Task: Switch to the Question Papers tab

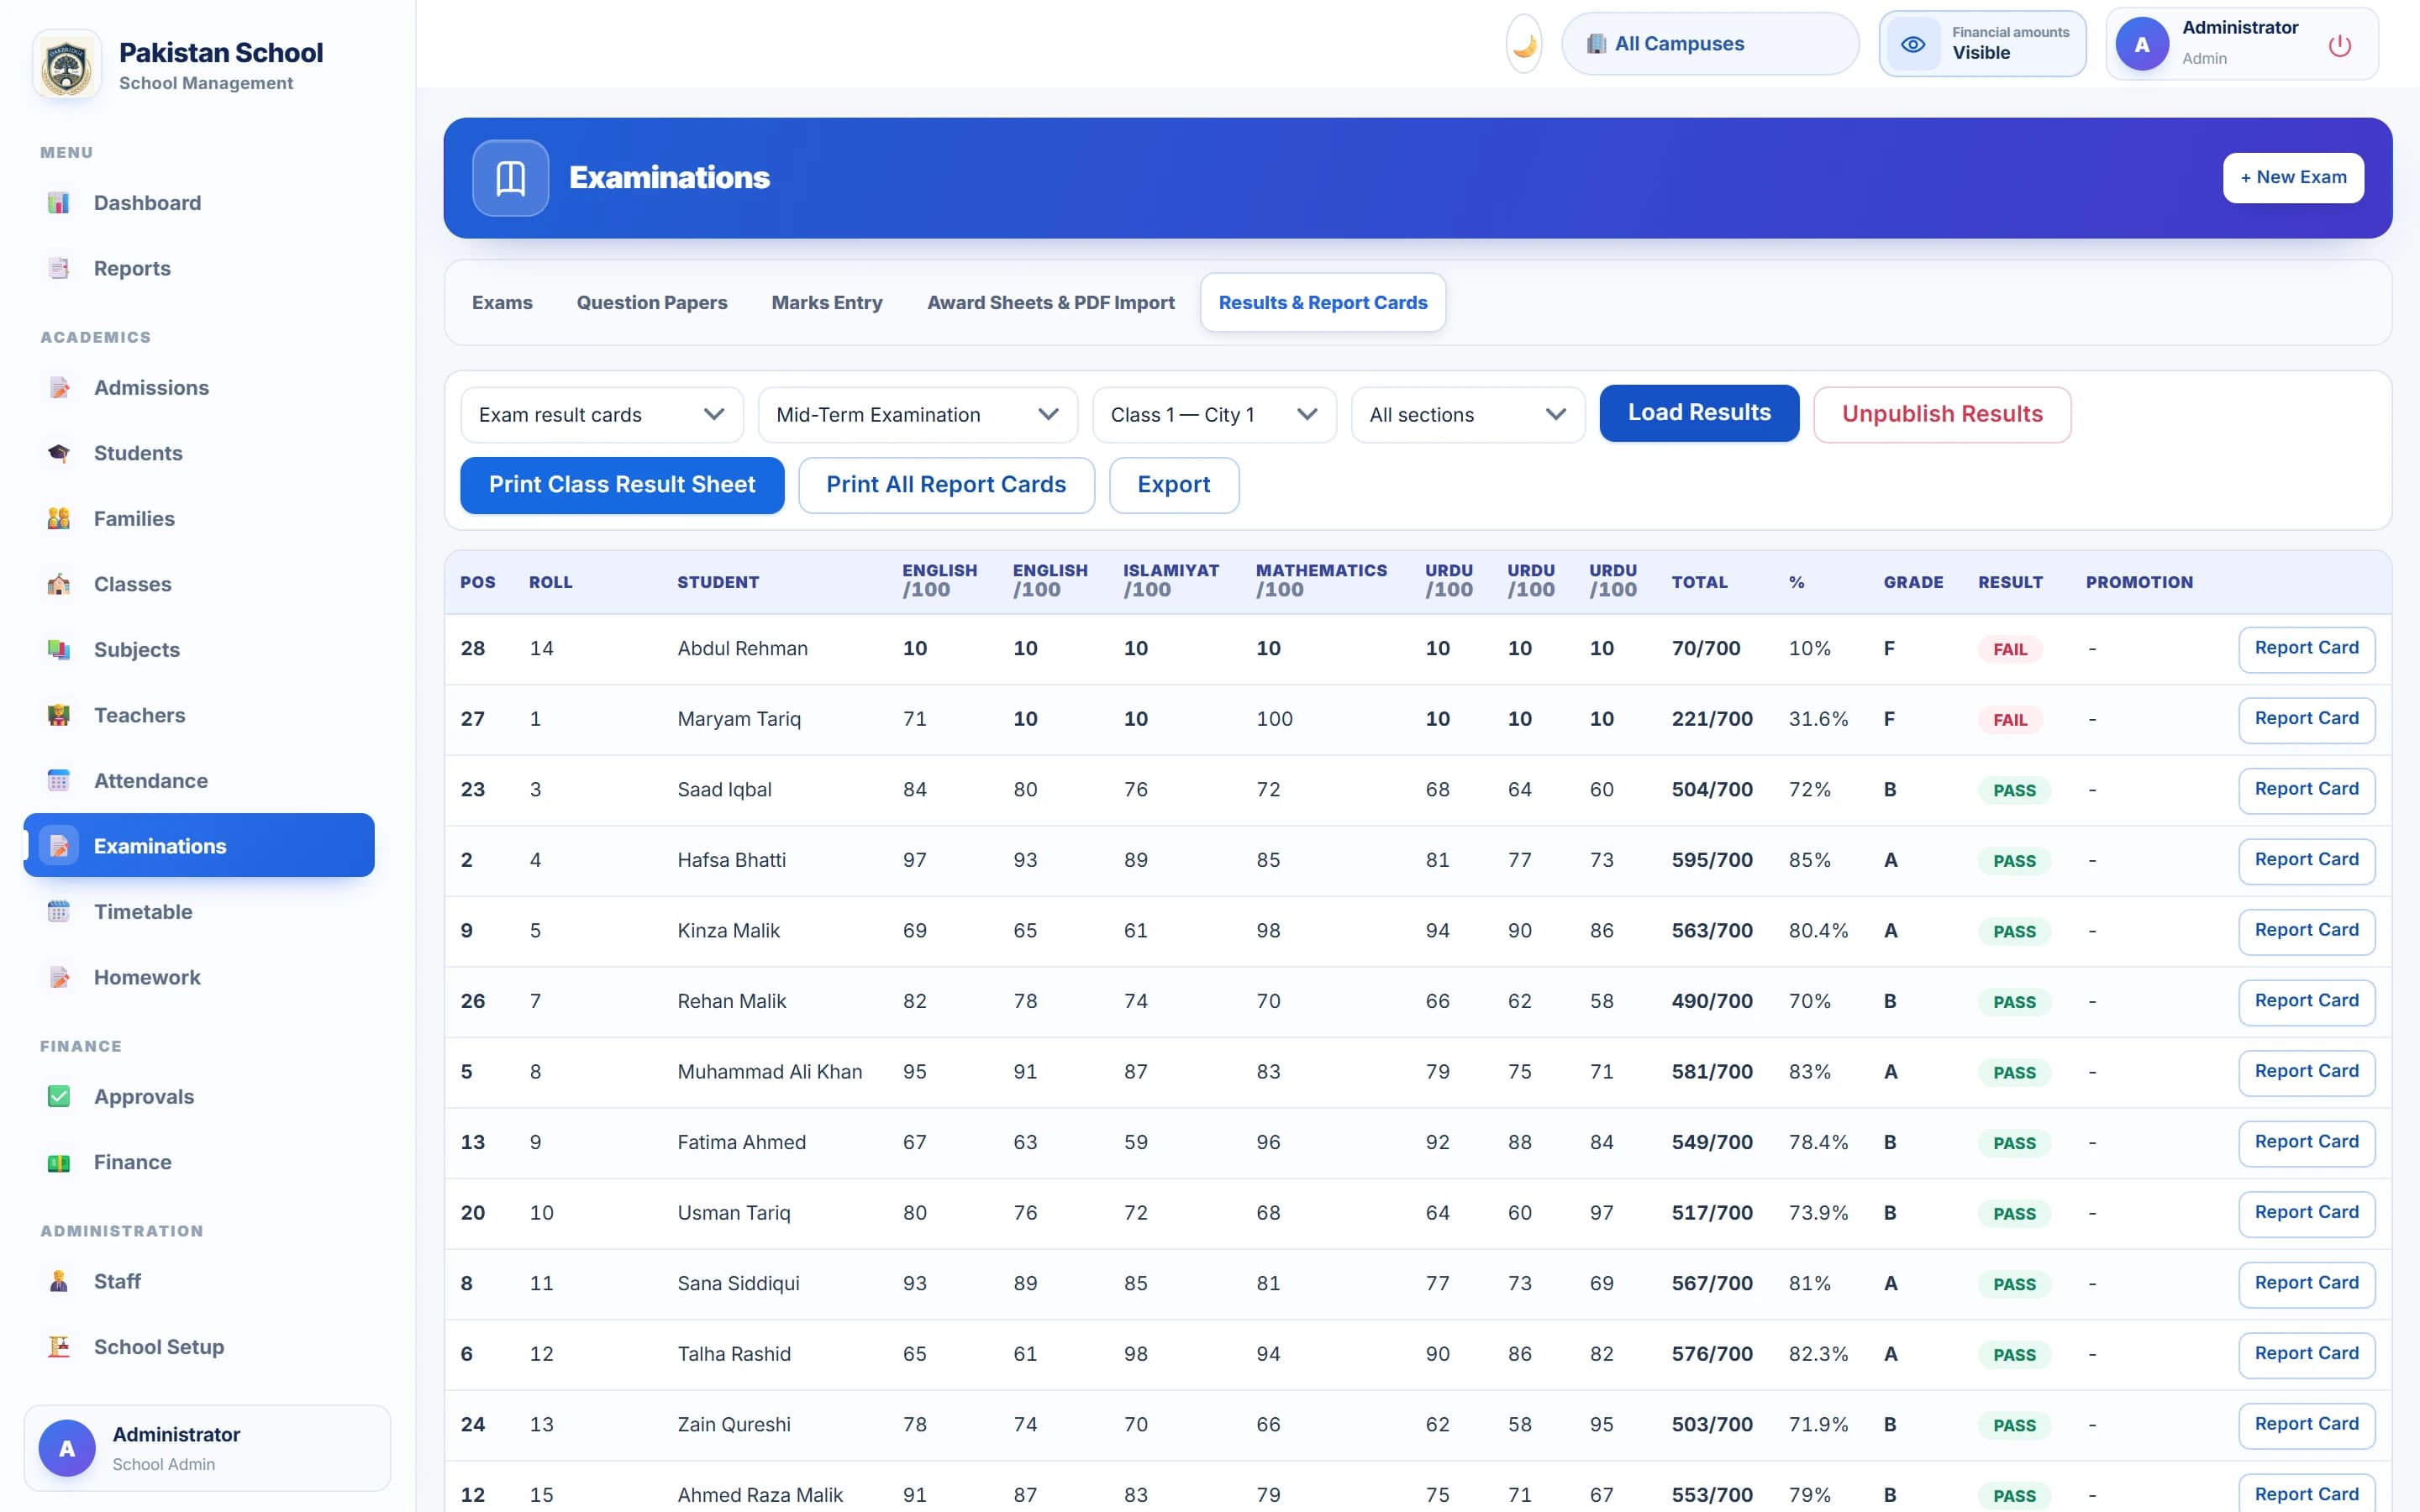Action: [652, 303]
